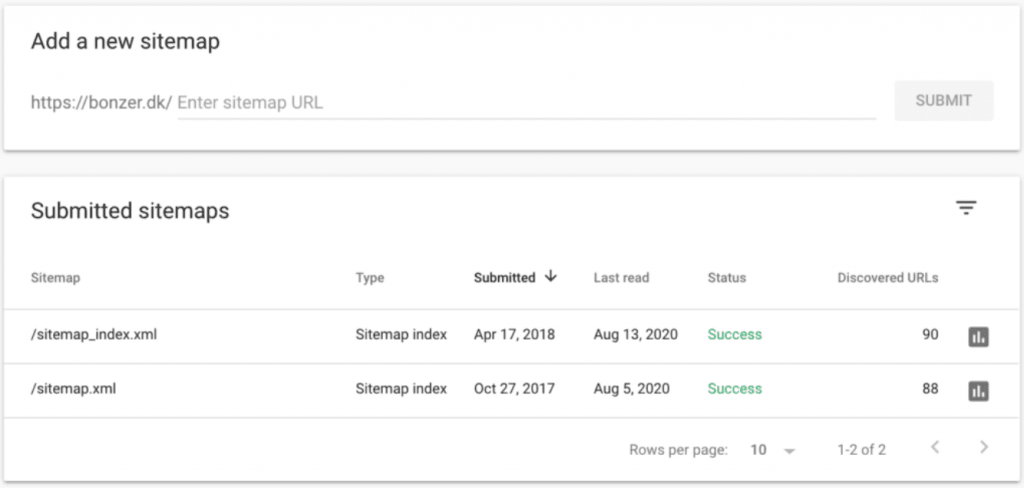The image size is (1024, 488).
Task: Sort by the Type column header
Action: click(369, 278)
